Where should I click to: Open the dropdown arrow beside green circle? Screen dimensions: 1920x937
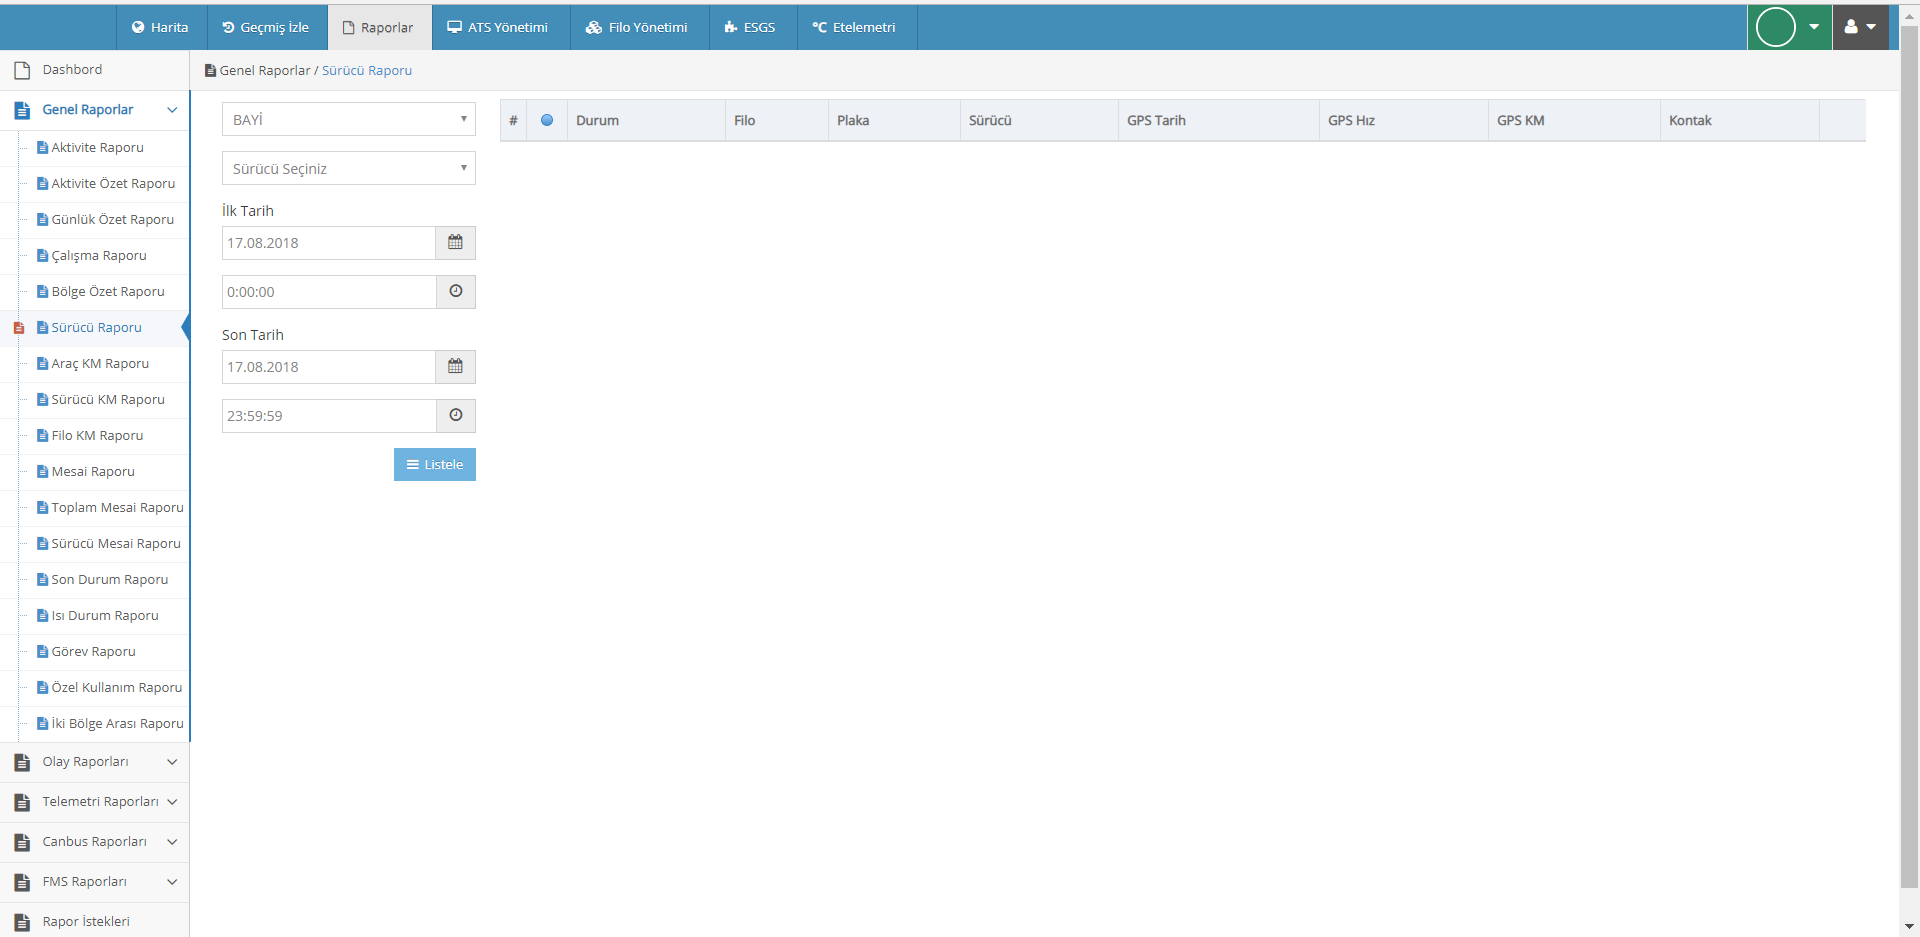1814,27
